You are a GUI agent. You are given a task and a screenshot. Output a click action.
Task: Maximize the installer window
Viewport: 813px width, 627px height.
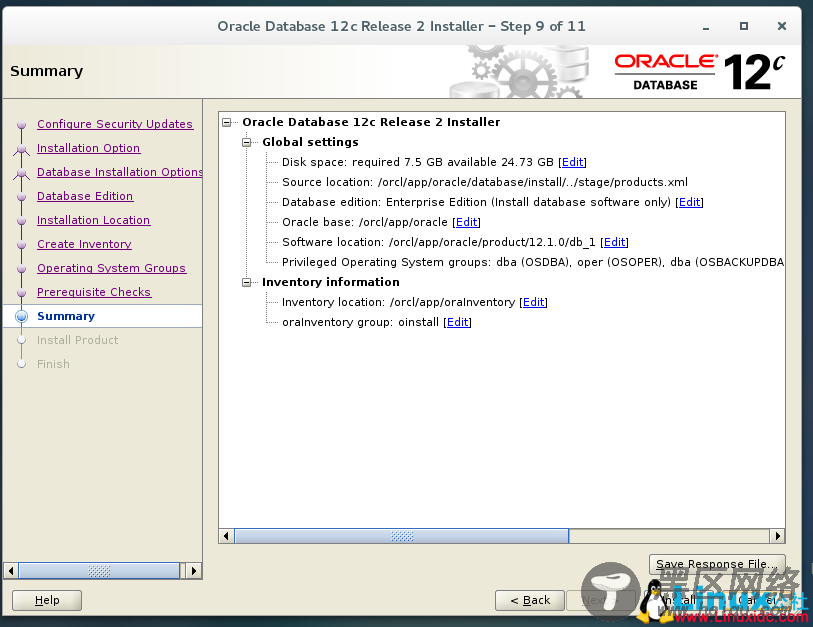pyautogui.click(x=744, y=26)
